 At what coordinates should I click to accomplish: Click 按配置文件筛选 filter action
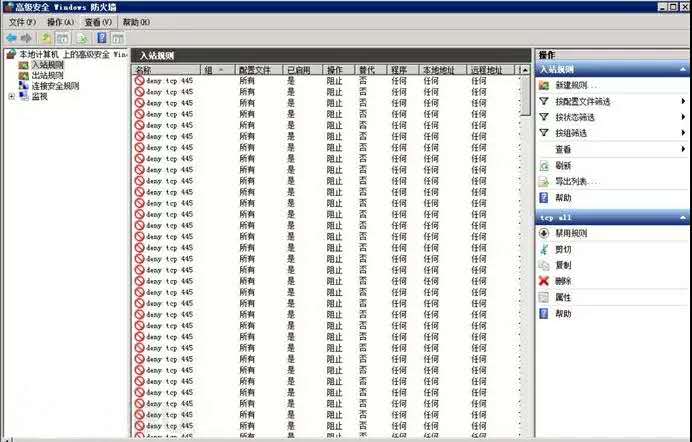tap(583, 101)
